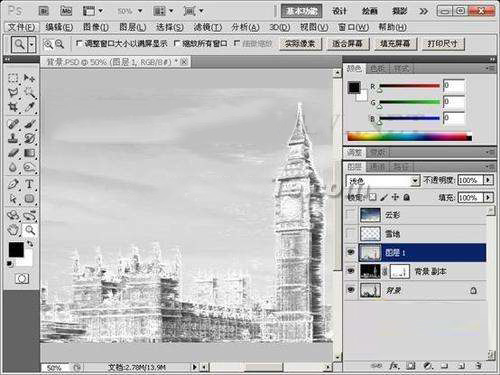Select the Rectangular Marquee tool
This screenshot has width=500, height=375.
click(x=13, y=78)
